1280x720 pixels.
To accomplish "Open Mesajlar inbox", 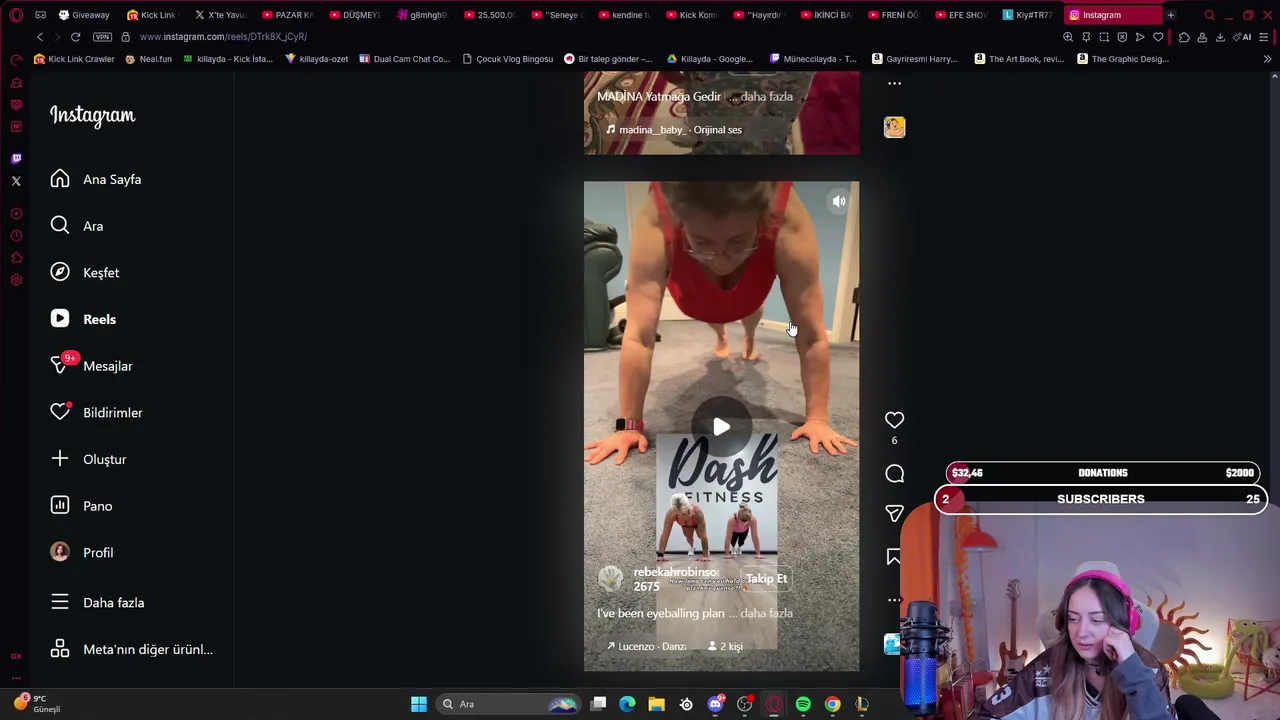I will click(x=92, y=366).
